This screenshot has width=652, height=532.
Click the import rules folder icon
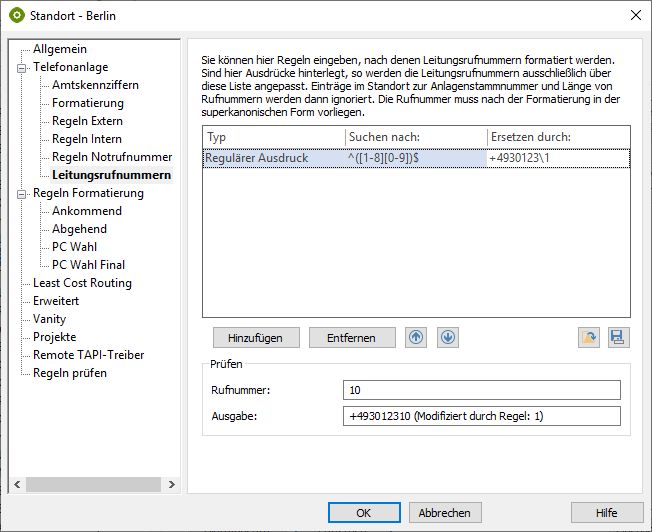click(x=589, y=338)
